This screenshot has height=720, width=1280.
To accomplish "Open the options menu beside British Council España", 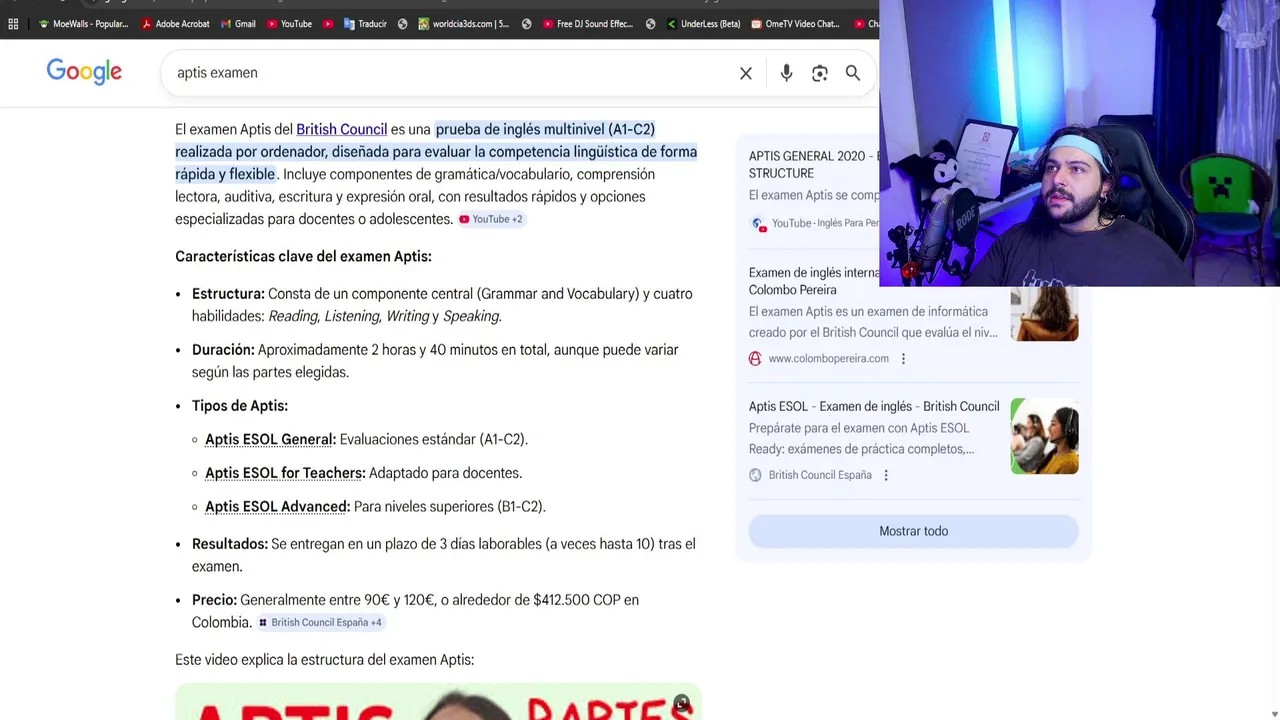I will [x=886, y=475].
